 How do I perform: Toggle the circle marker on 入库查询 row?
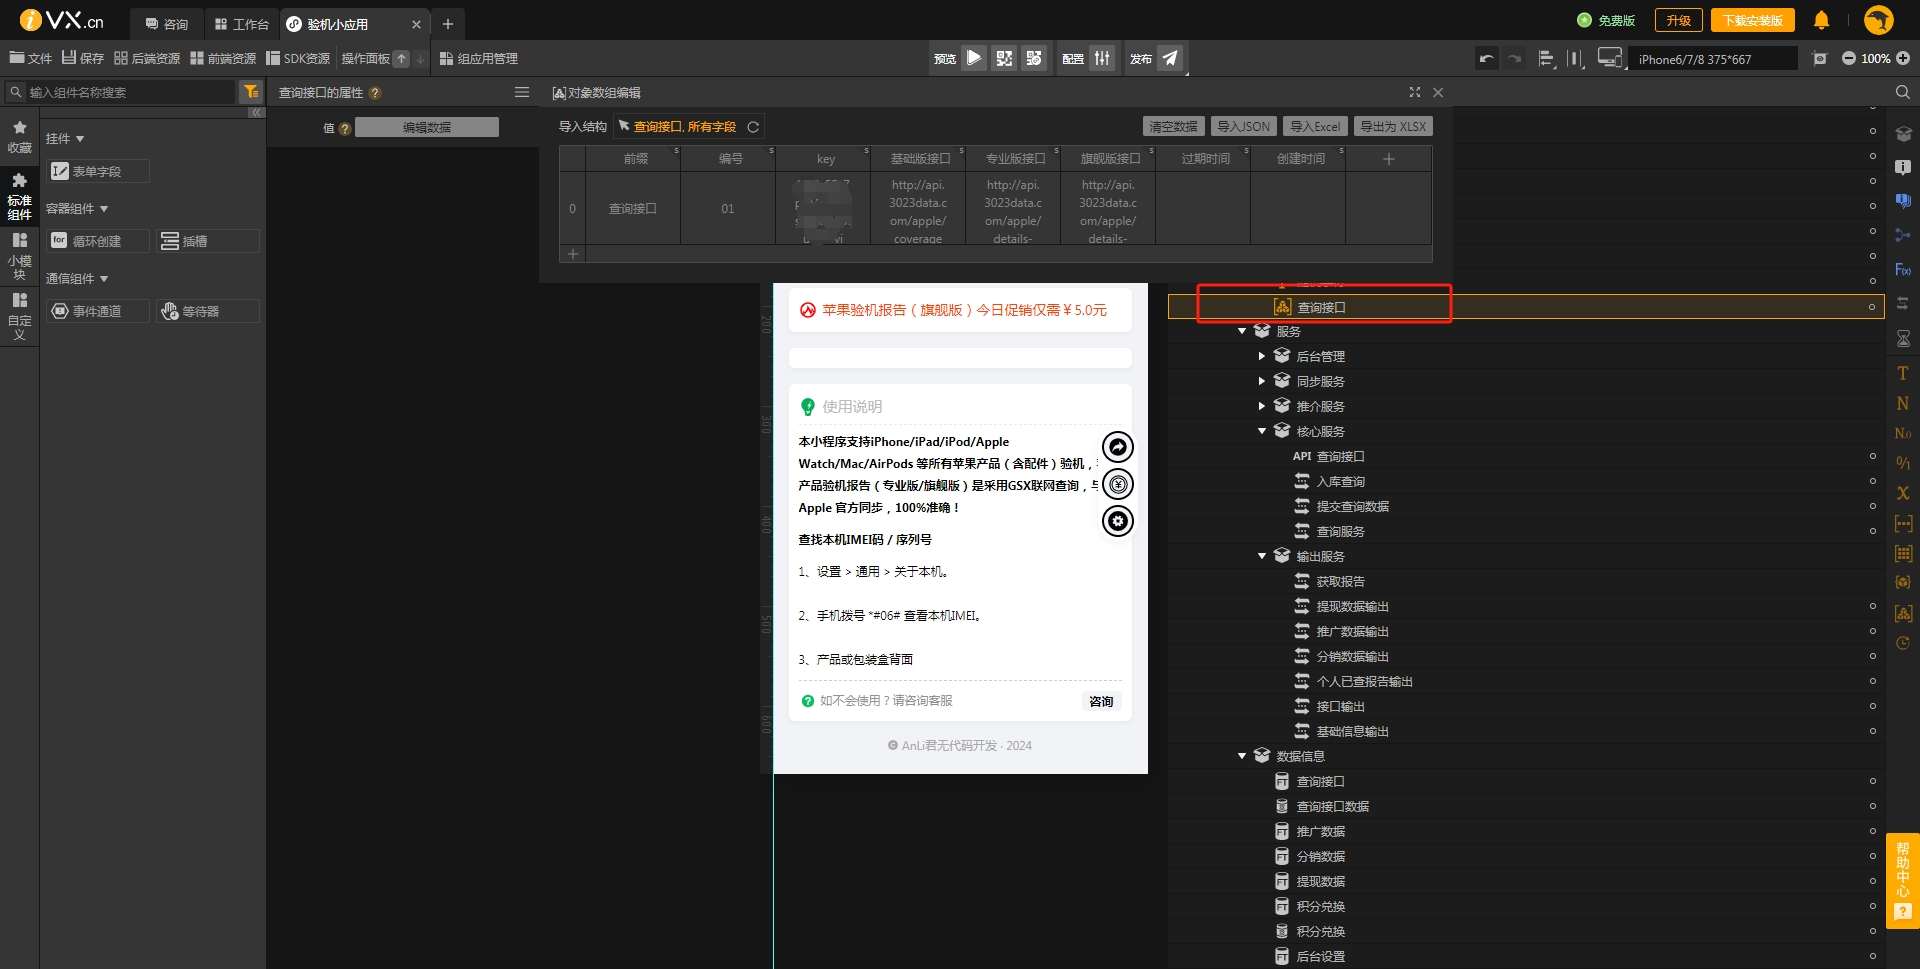point(1872,481)
